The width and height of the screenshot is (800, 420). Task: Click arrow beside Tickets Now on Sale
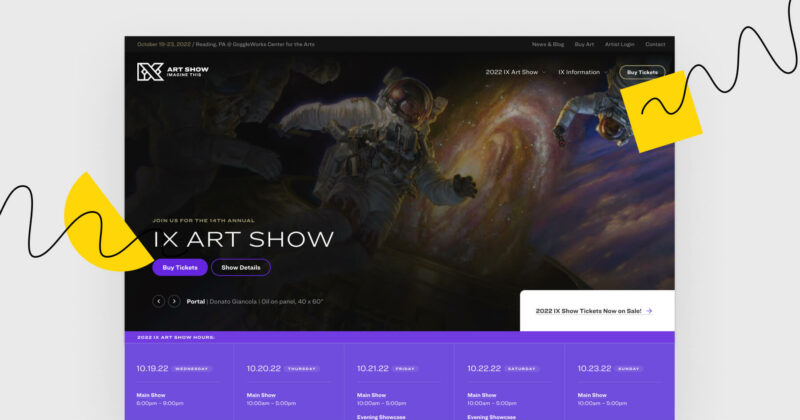click(x=649, y=311)
